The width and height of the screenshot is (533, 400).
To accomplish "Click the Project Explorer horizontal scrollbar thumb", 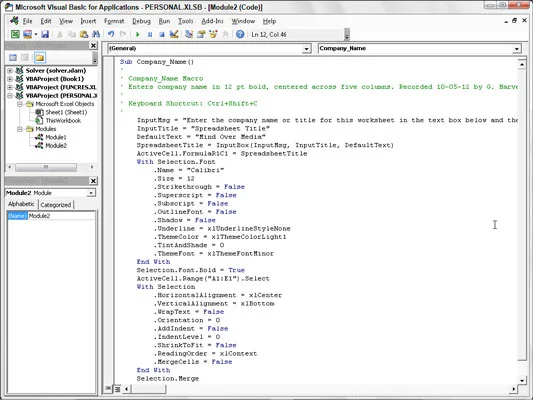I will click(x=46, y=167).
